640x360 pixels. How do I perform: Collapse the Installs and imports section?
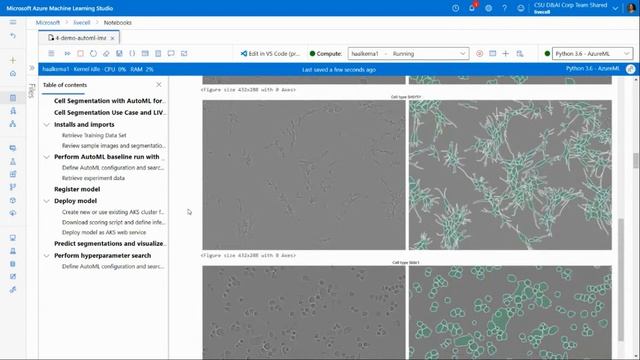[x=47, y=124]
